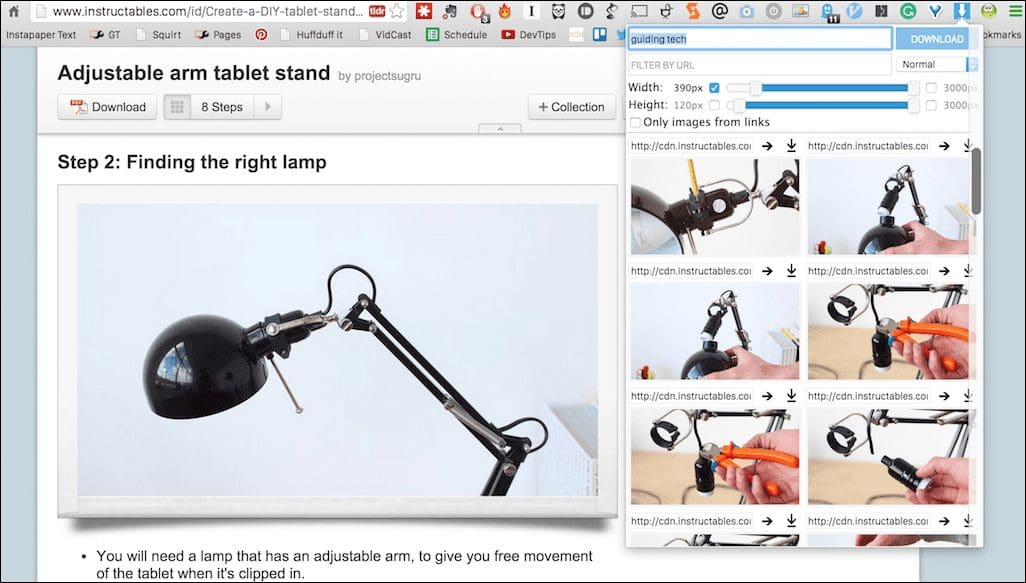Open the Huffduff it bookmark
The height and width of the screenshot is (583, 1026).
tap(311, 35)
